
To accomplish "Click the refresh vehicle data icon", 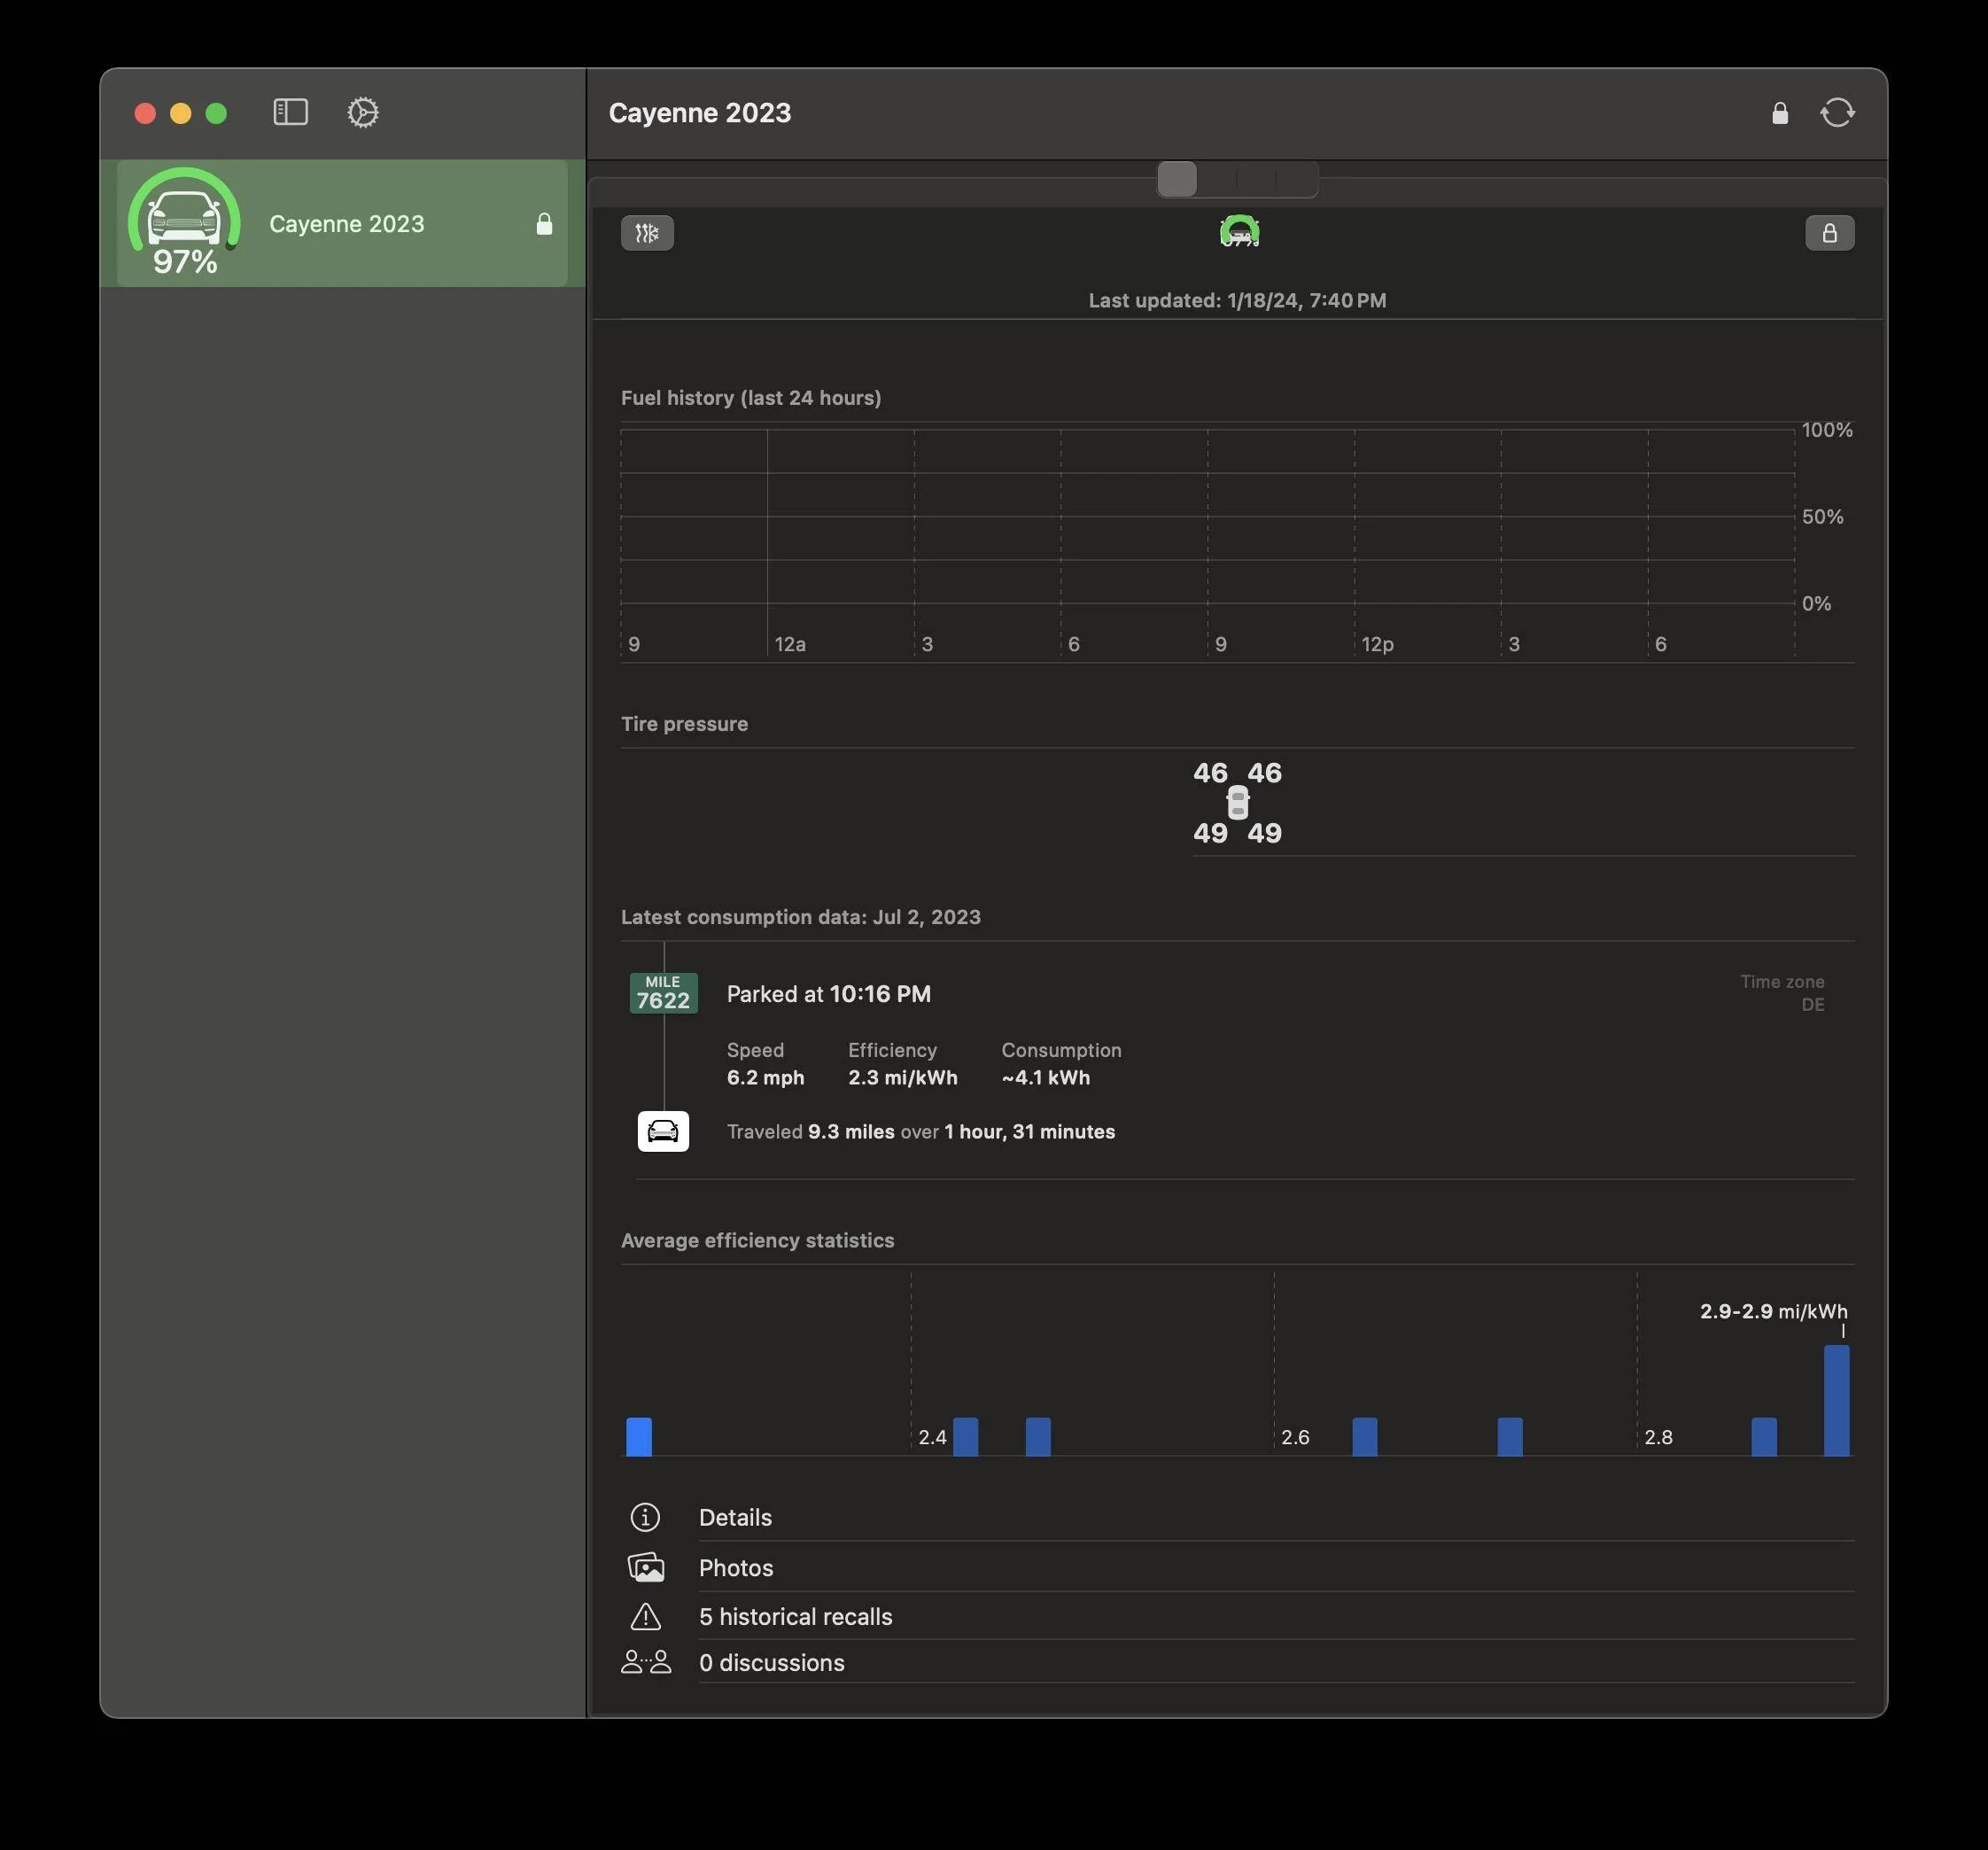I will [x=1837, y=113].
